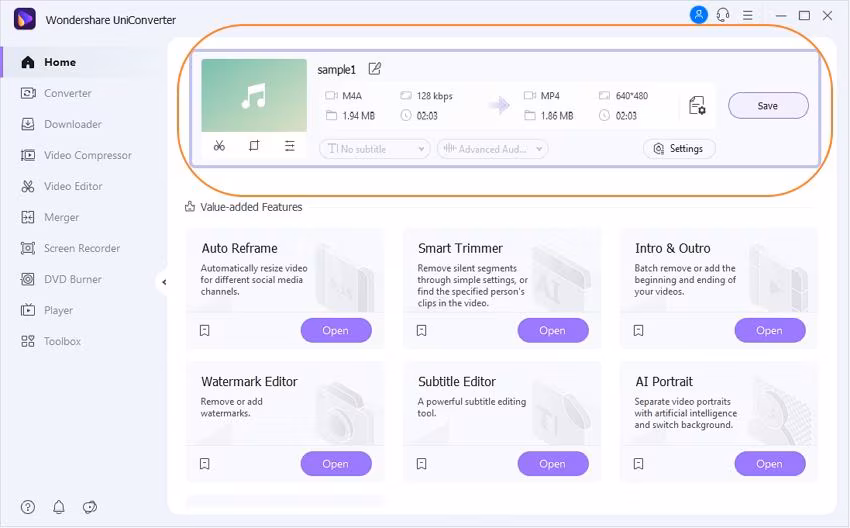
Task: Open the Auto Reframe tool
Action: [336, 330]
